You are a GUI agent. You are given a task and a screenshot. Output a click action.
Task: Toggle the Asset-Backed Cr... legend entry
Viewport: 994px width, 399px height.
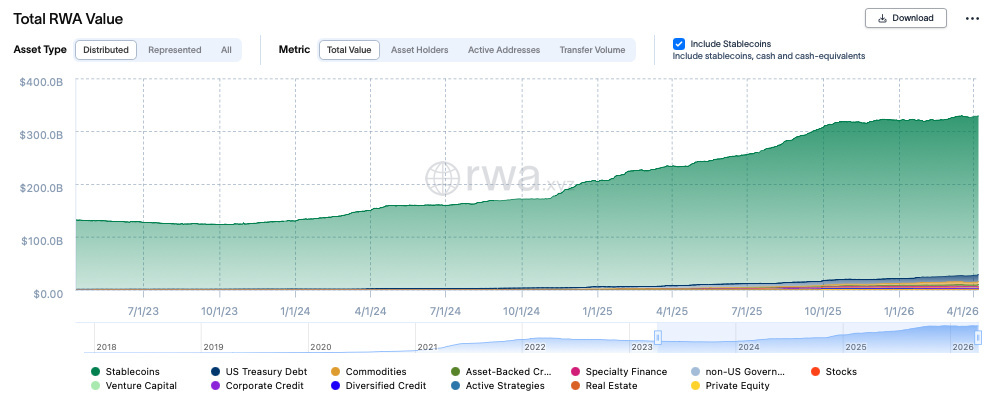point(501,372)
